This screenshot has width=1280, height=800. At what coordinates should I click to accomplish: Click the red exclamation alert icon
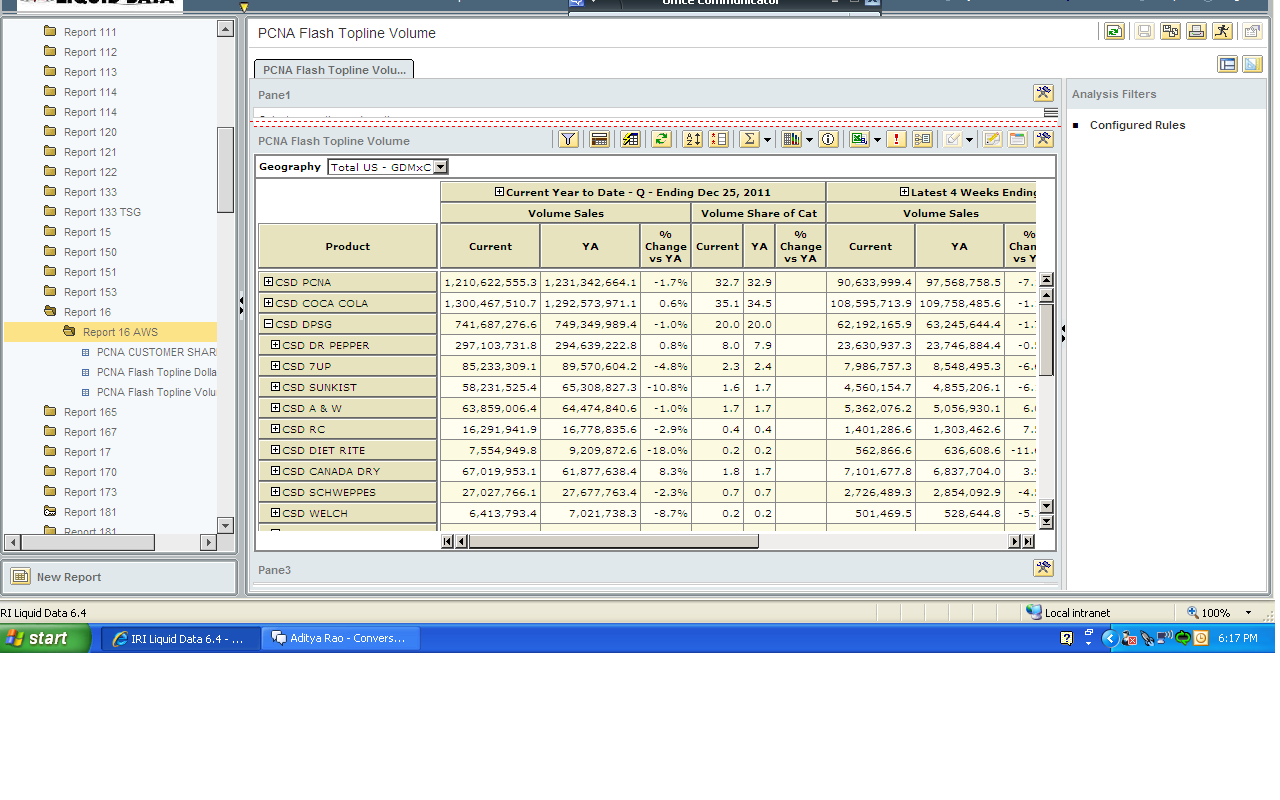896,139
